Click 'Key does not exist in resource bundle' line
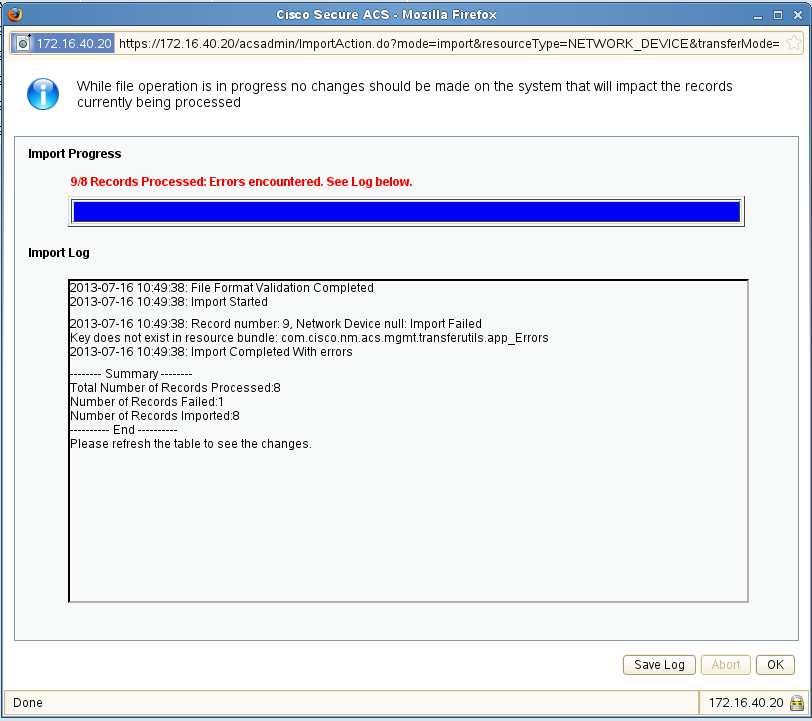Screen dimensions: 812x721 pyautogui.click(x=309, y=338)
